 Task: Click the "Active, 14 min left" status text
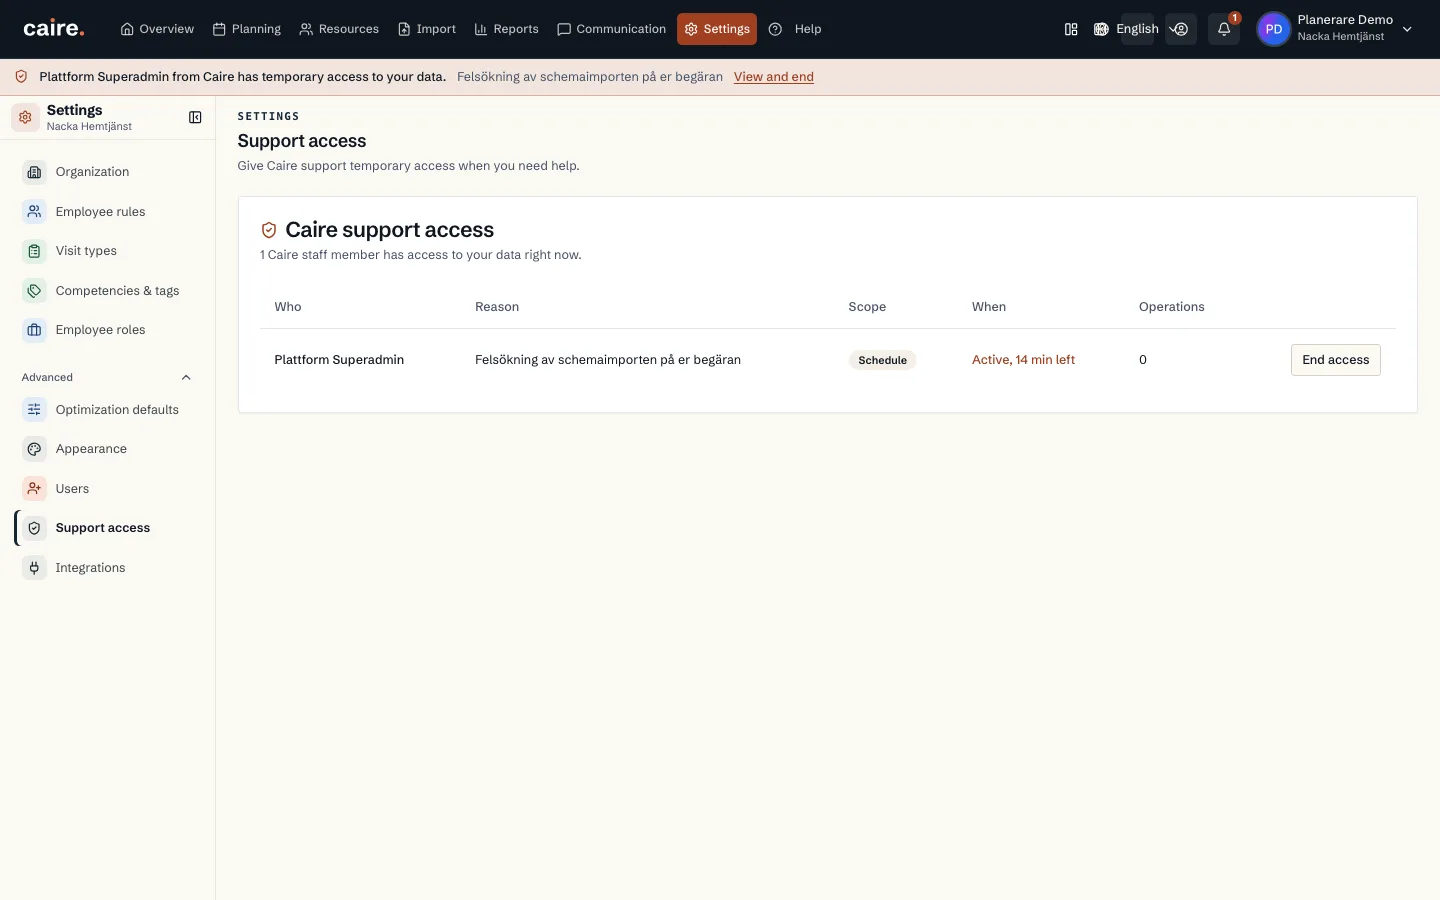pyautogui.click(x=1023, y=360)
